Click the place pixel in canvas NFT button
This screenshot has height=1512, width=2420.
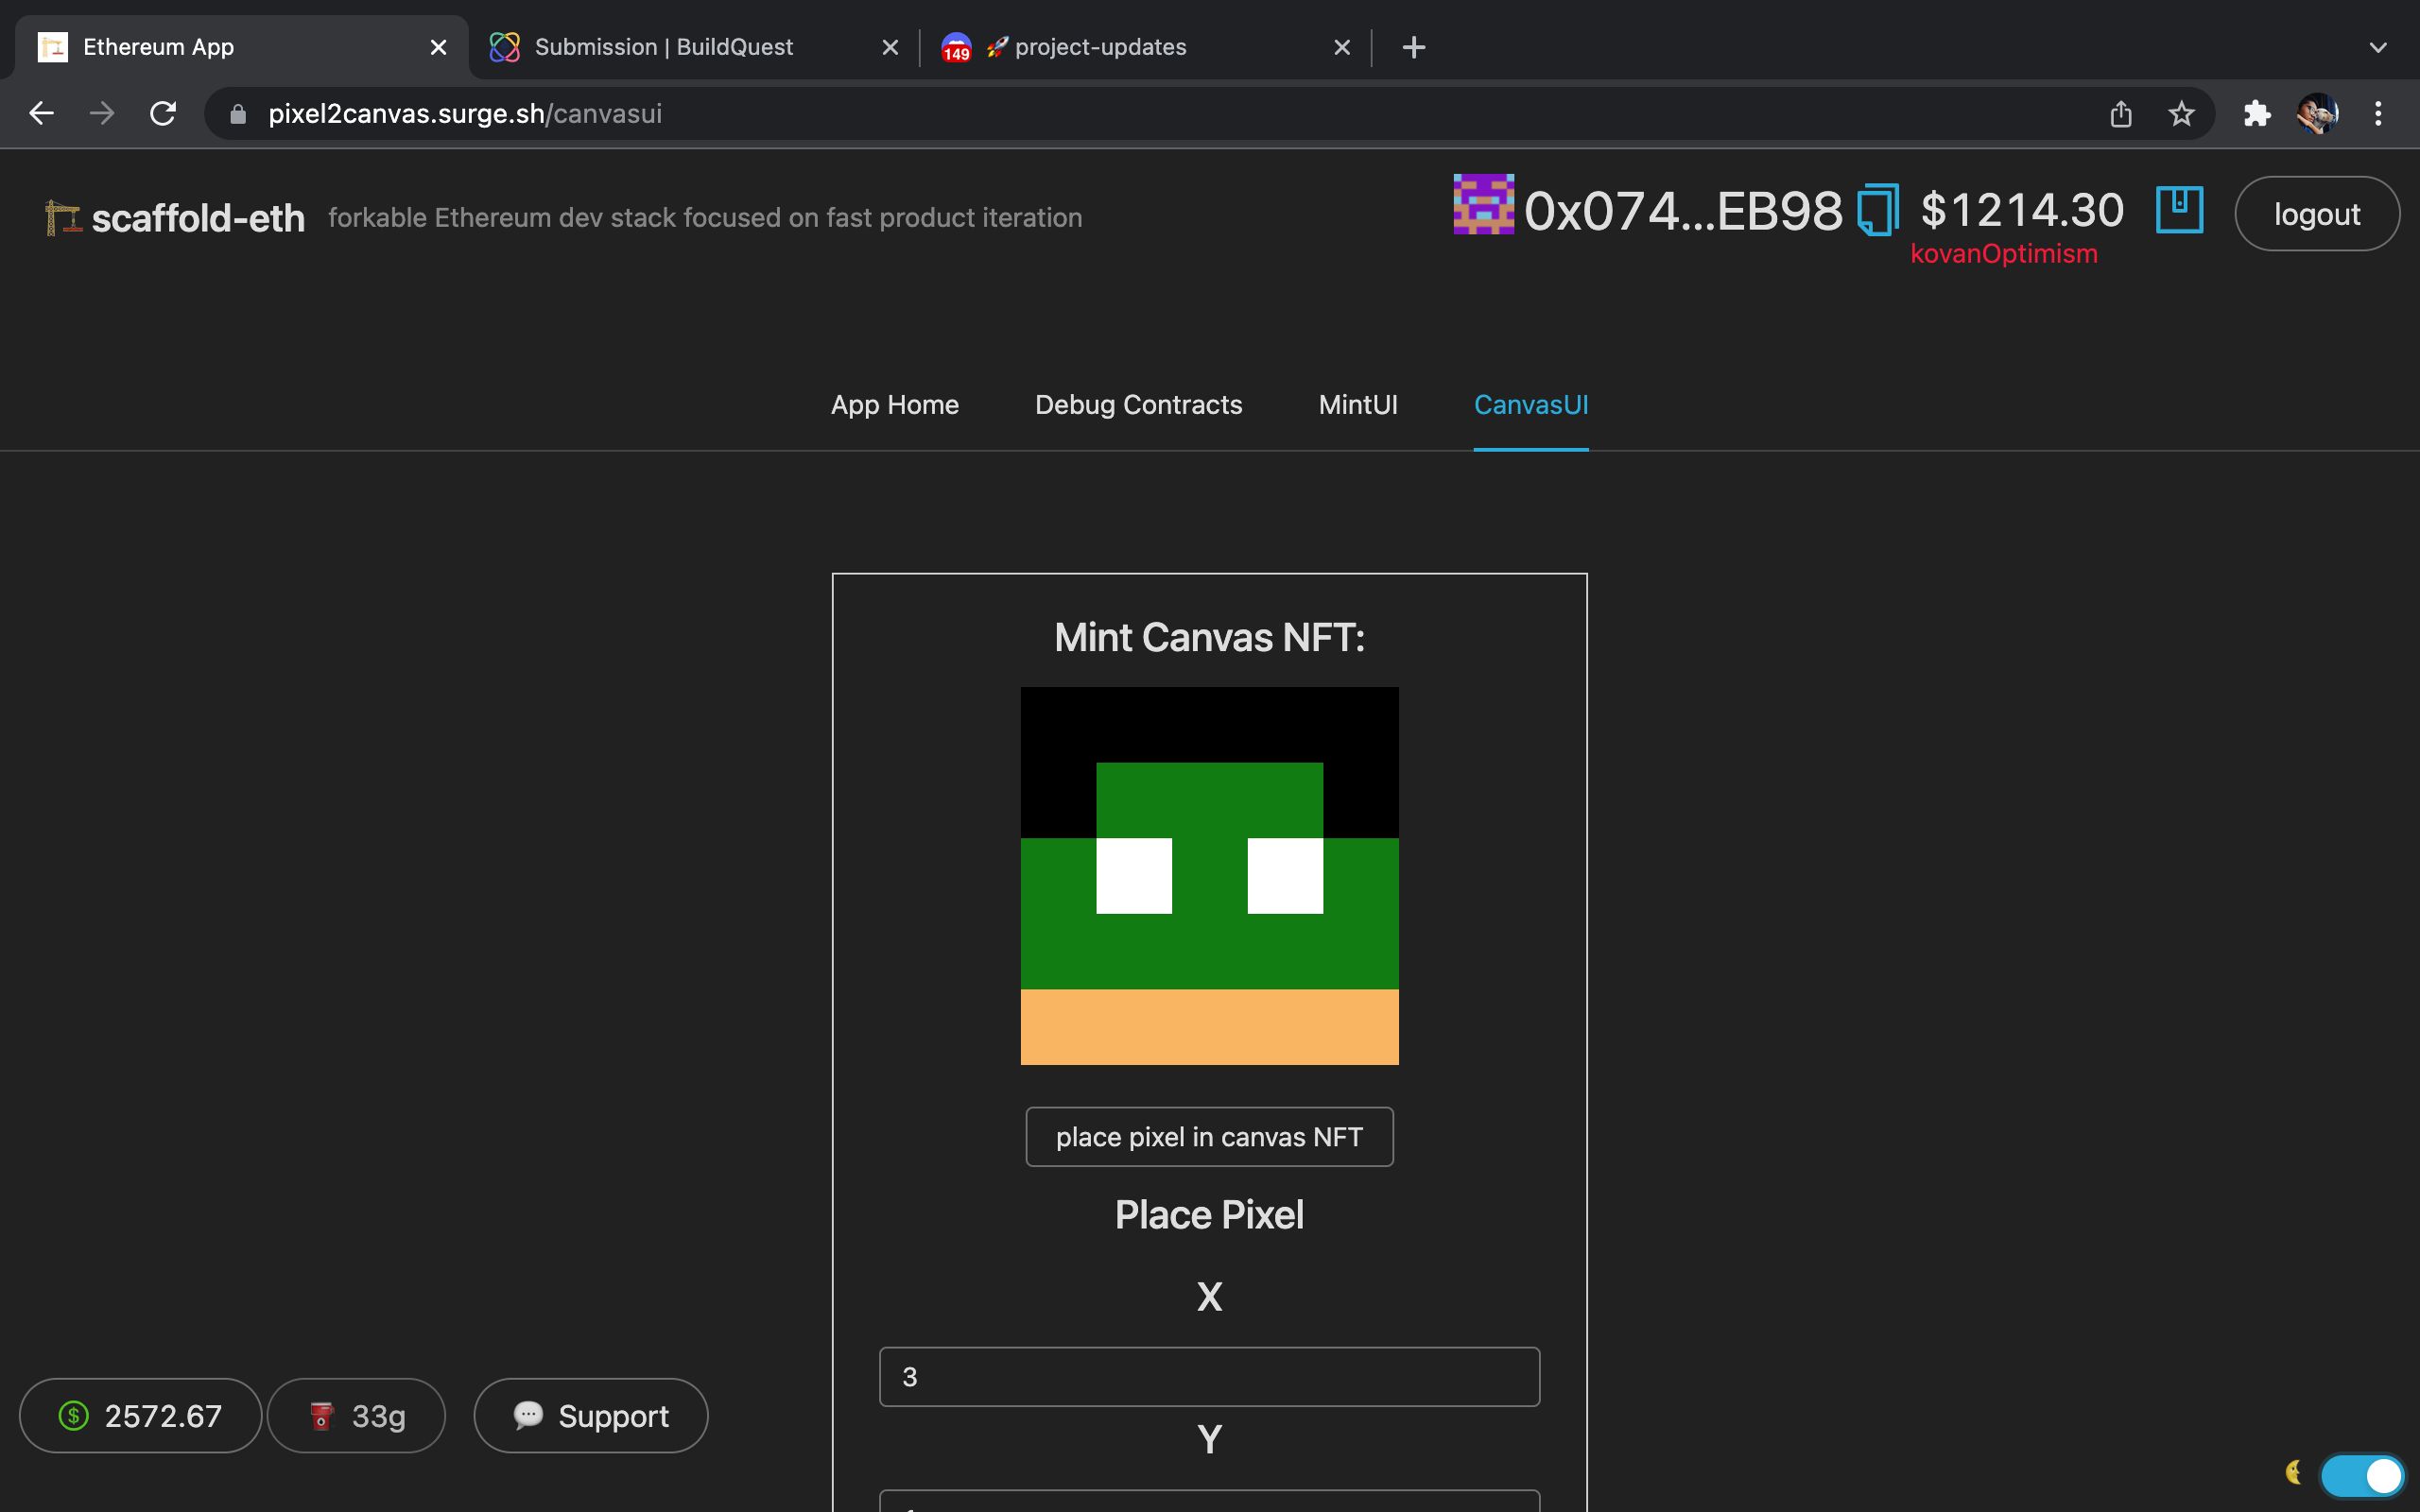(1209, 1136)
